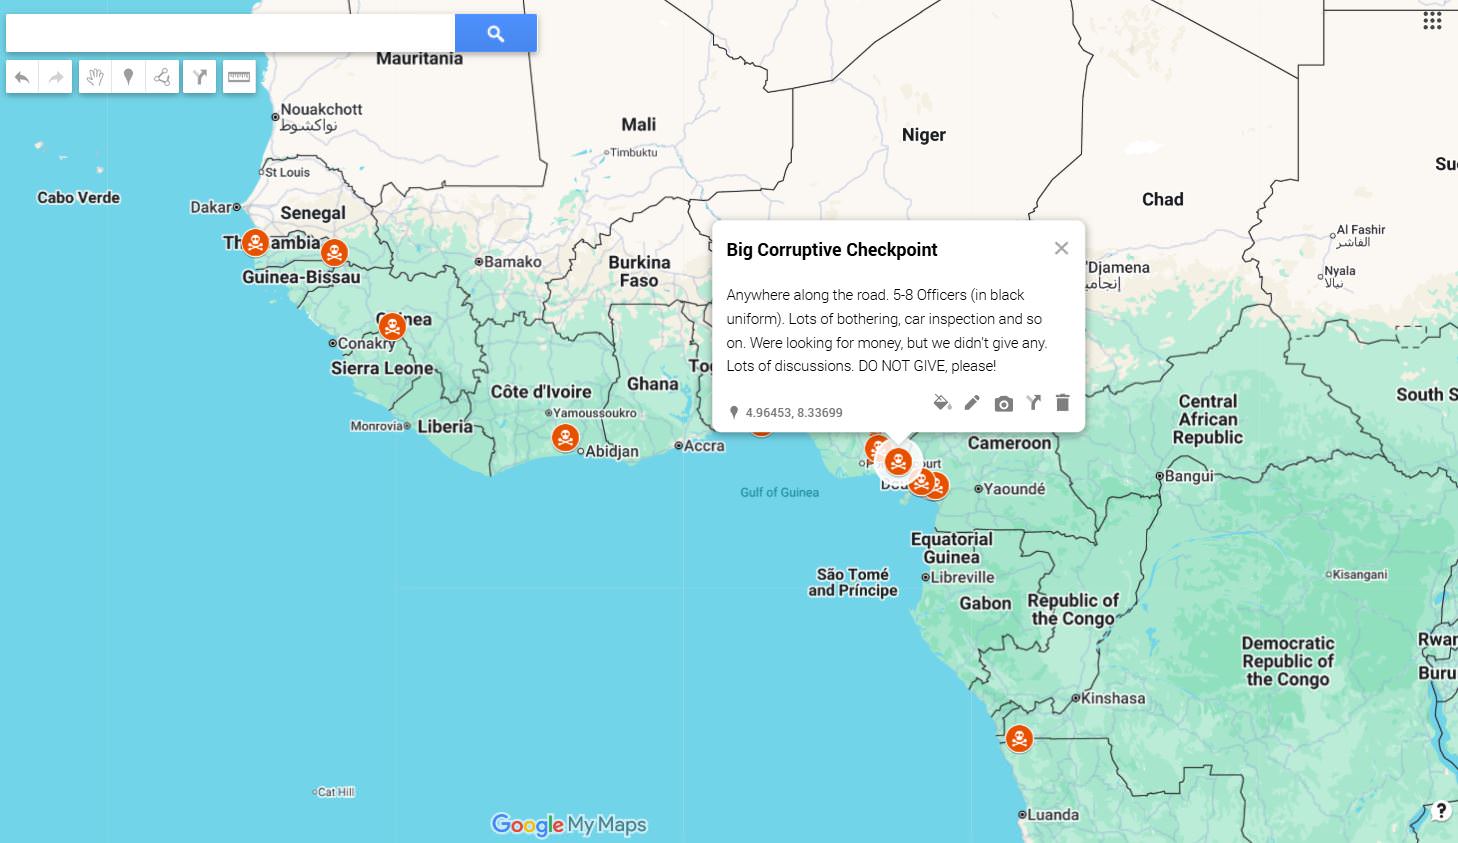Get directions to this checkpoint from popup

click(1033, 403)
